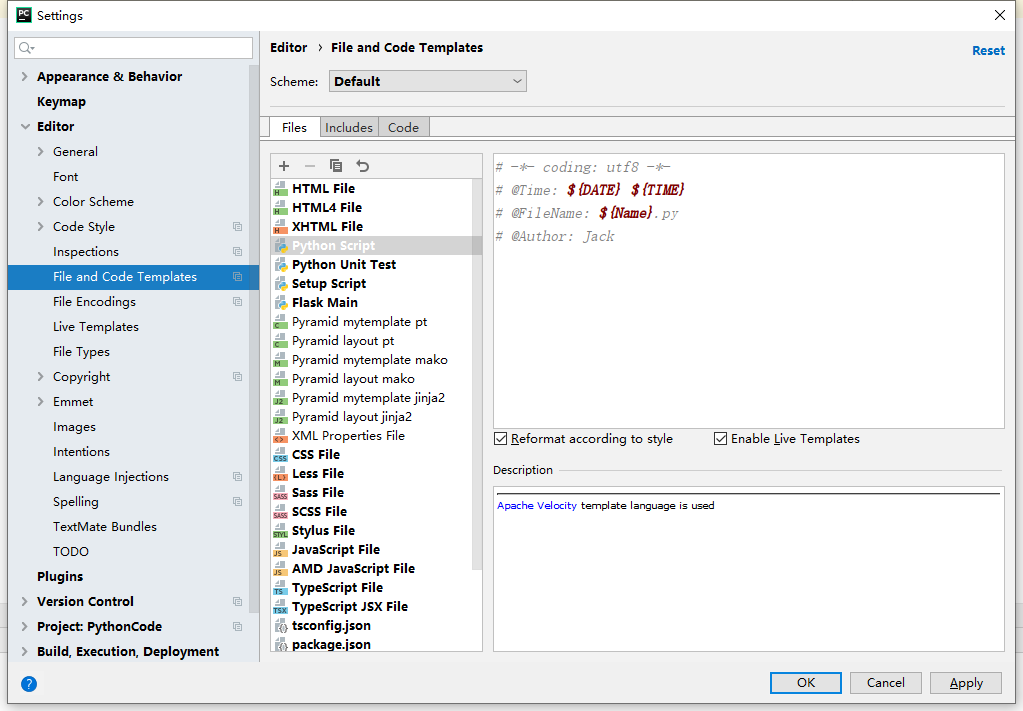Open the Language Injections page
Viewport: 1023px width, 711px height.
tap(111, 477)
